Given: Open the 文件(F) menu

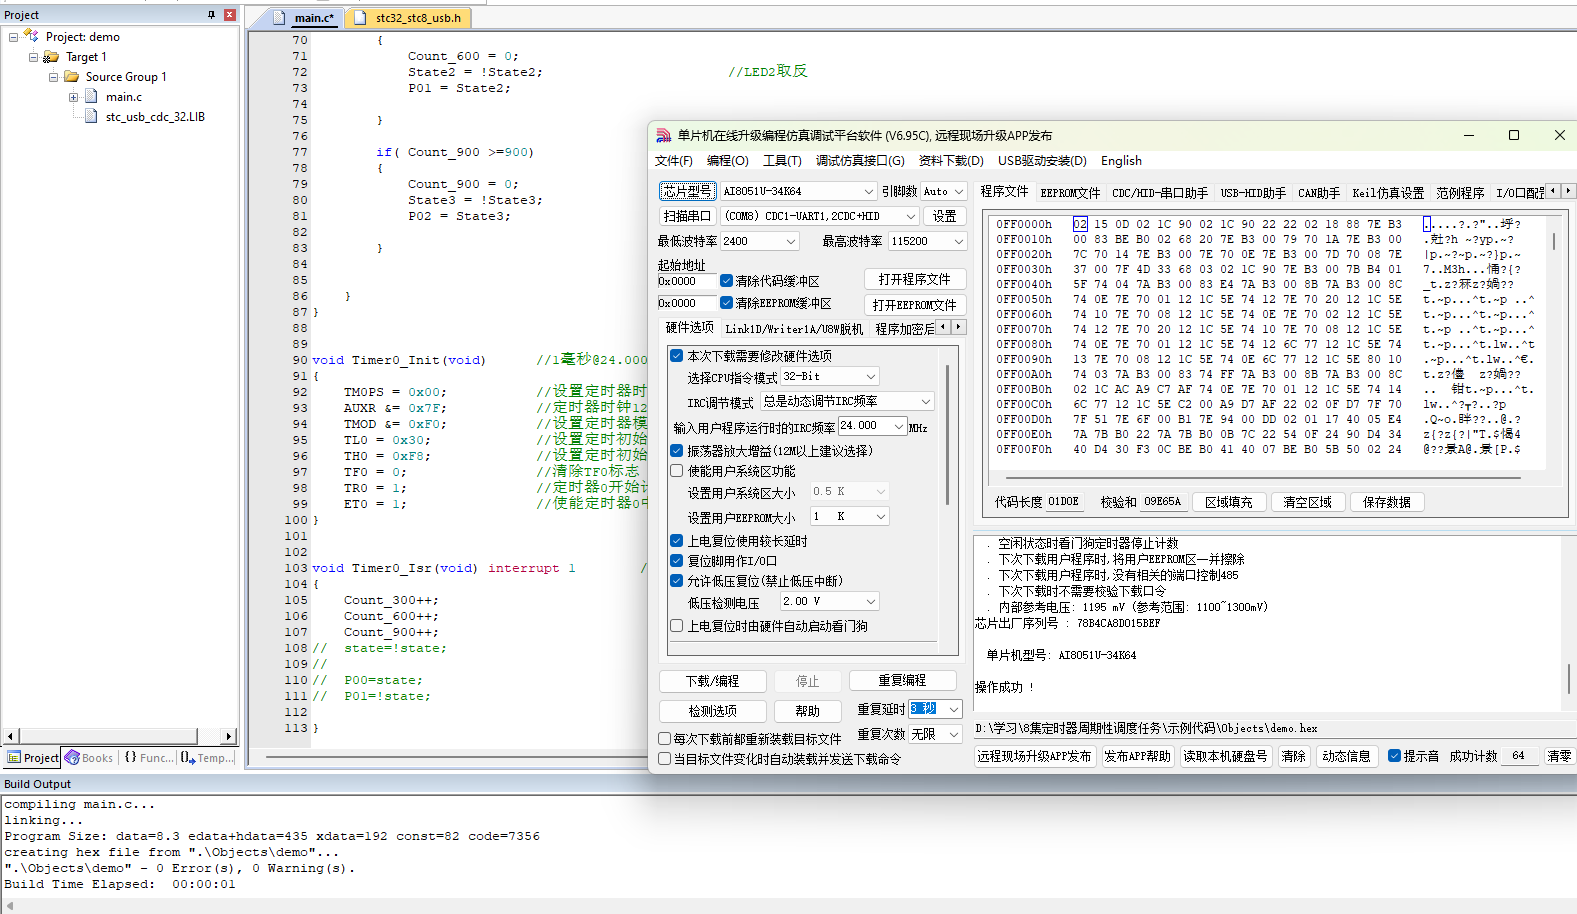Looking at the screenshot, I should (x=674, y=160).
